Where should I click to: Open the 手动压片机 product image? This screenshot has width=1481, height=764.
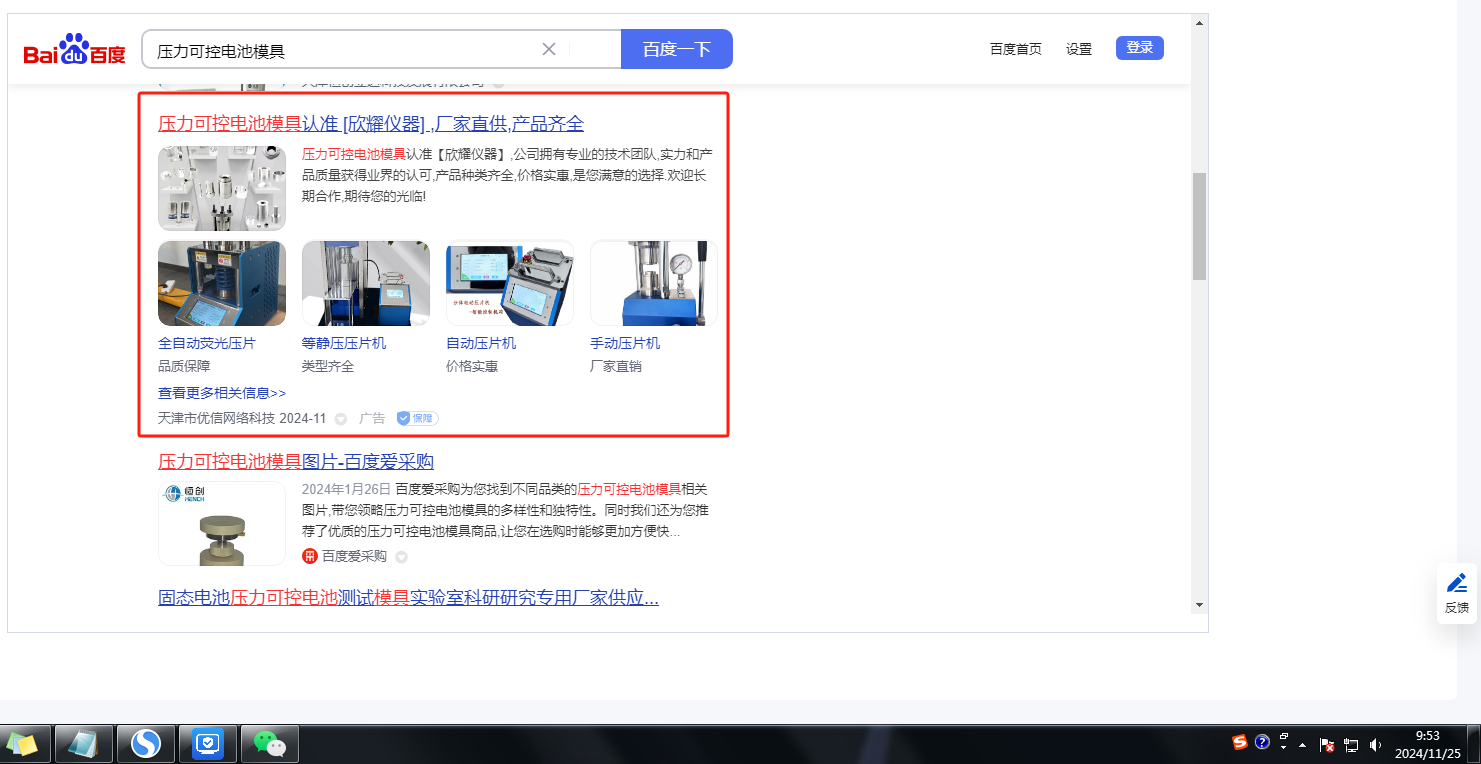point(654,283)
